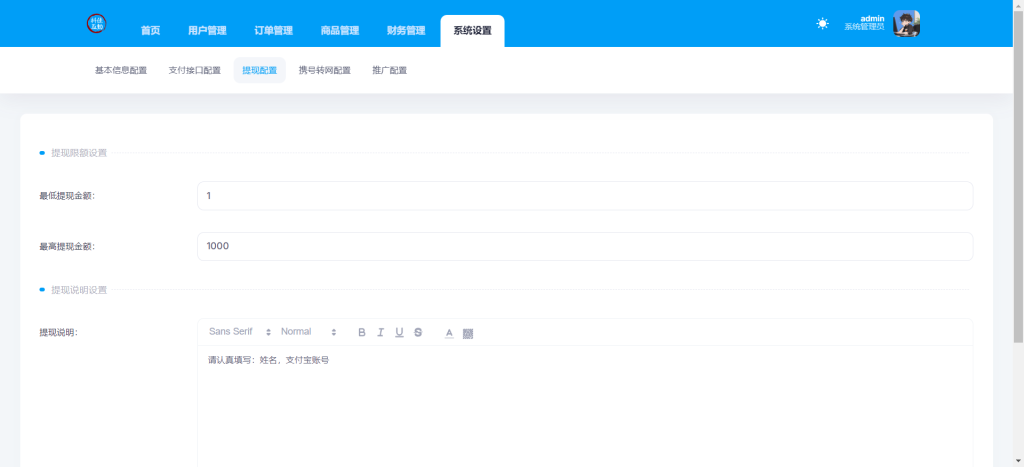Screen dimensions: 1024x467
Task: Apply strikethrough formatting in editor toolbar
Action: point(418,332)
